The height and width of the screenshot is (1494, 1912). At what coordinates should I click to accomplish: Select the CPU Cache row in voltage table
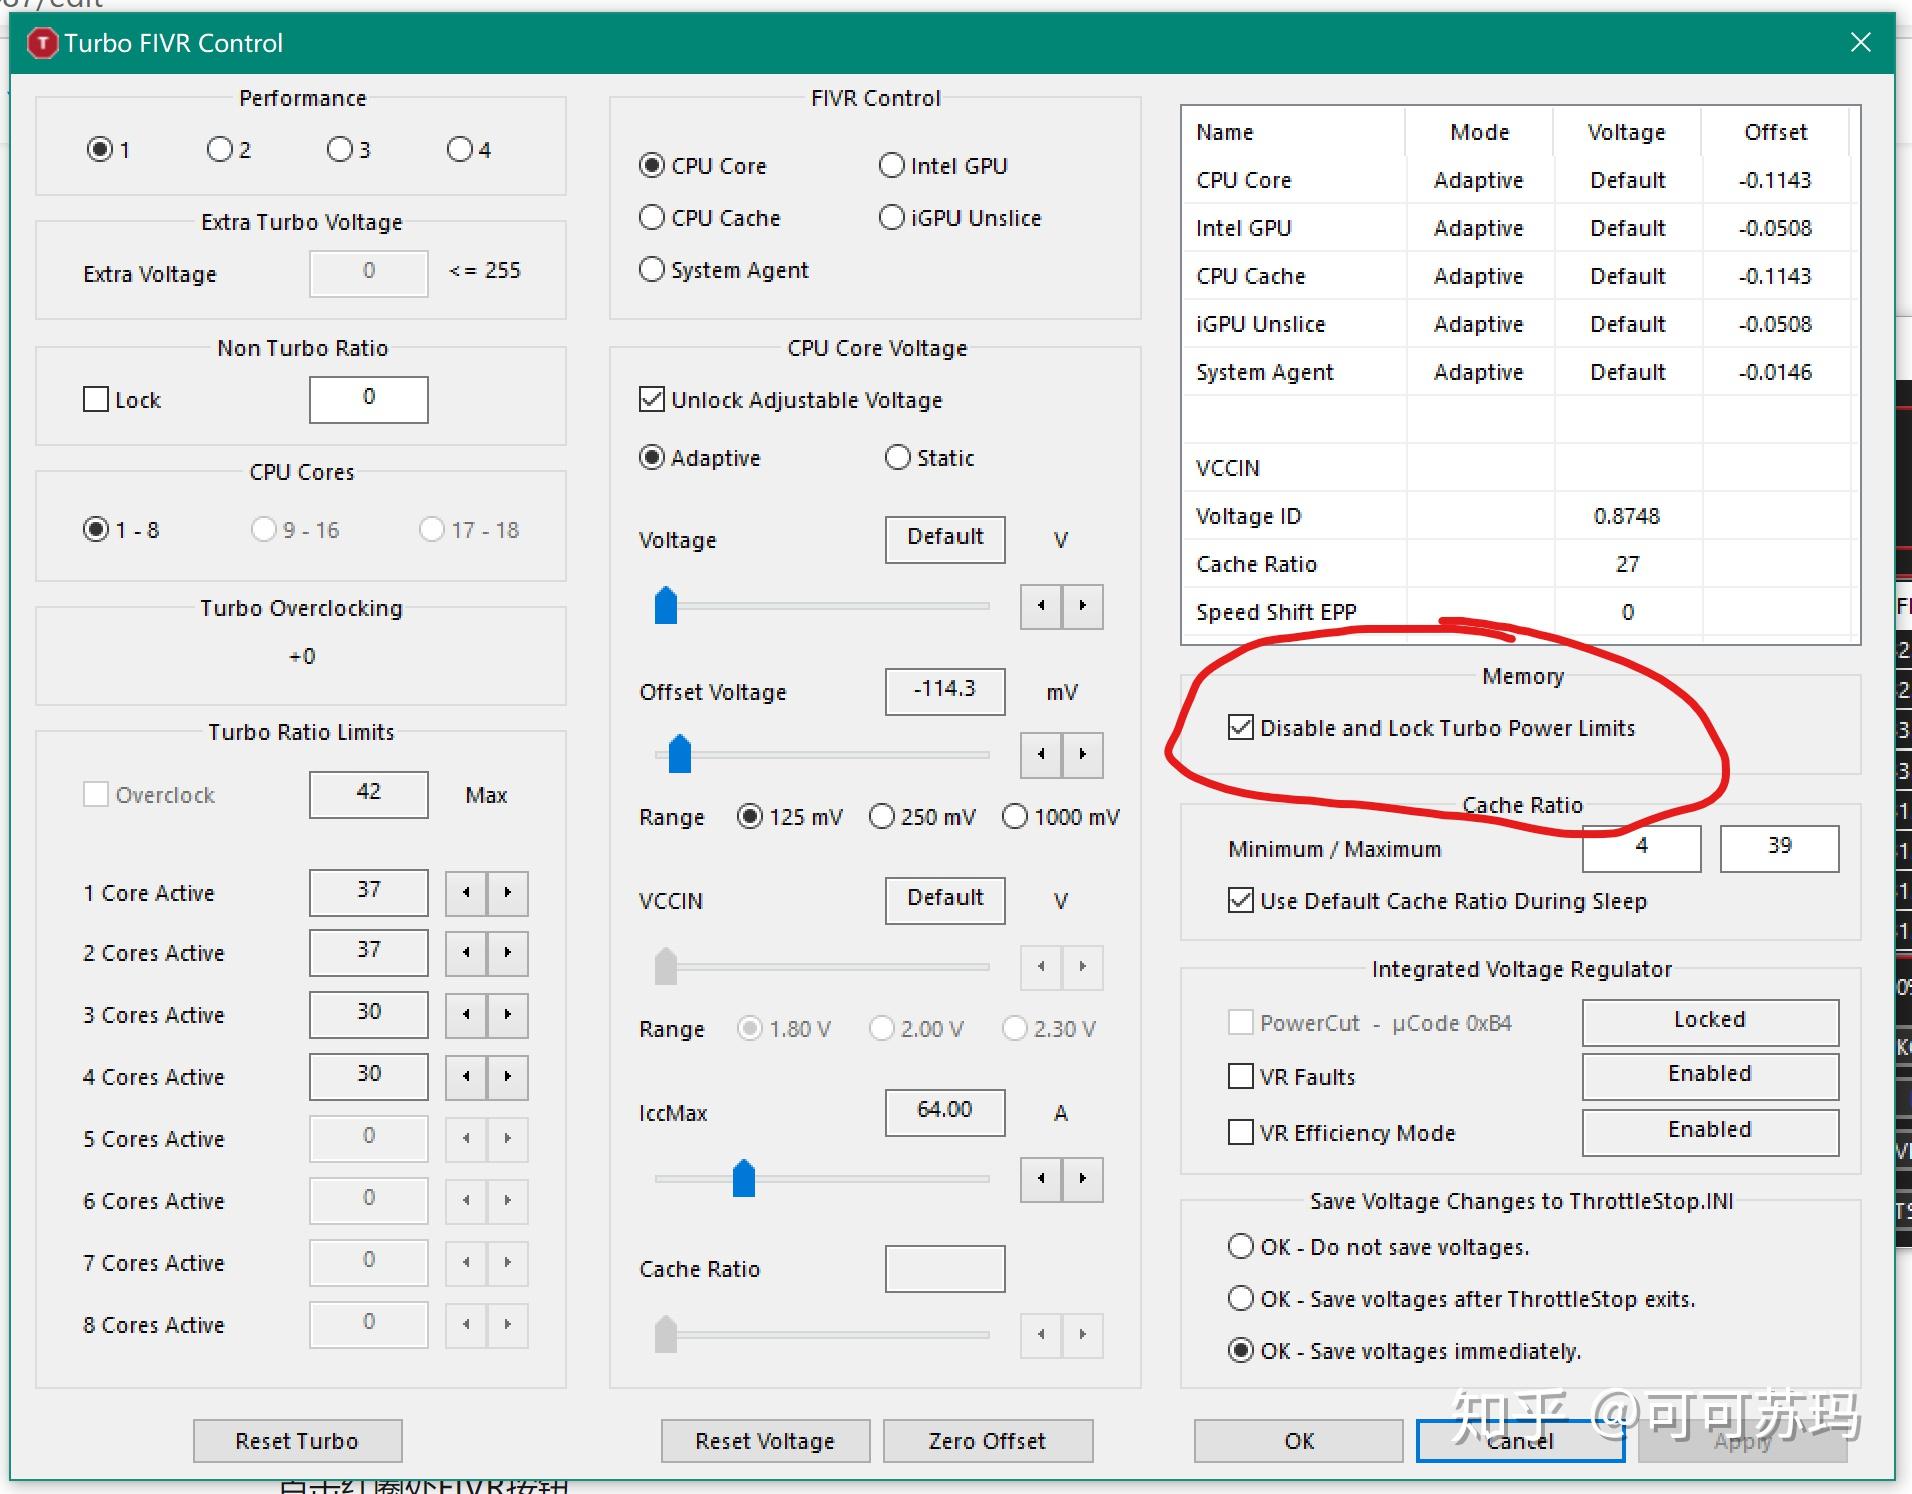[1520, 276]
